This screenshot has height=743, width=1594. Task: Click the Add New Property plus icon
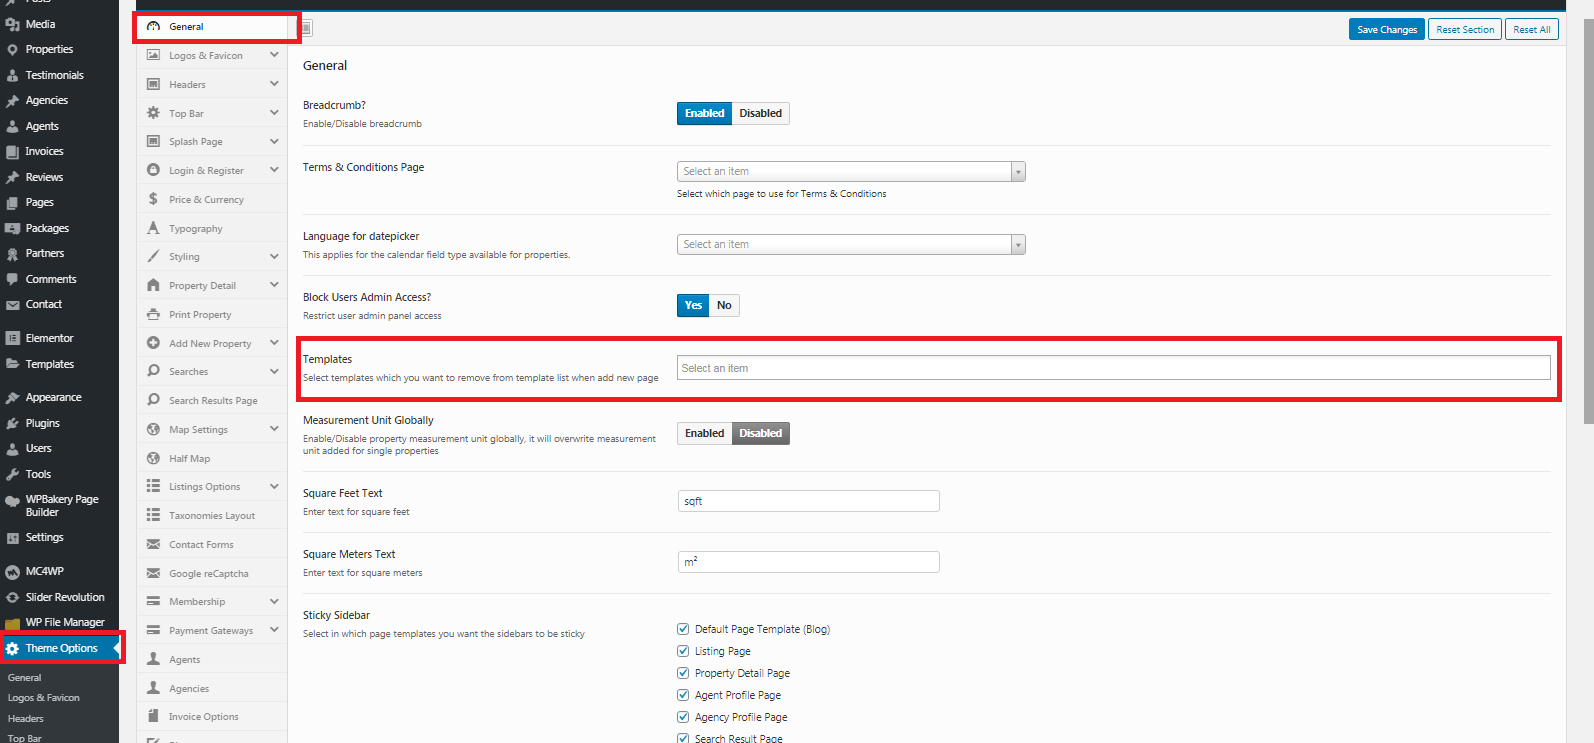point(153,343)
